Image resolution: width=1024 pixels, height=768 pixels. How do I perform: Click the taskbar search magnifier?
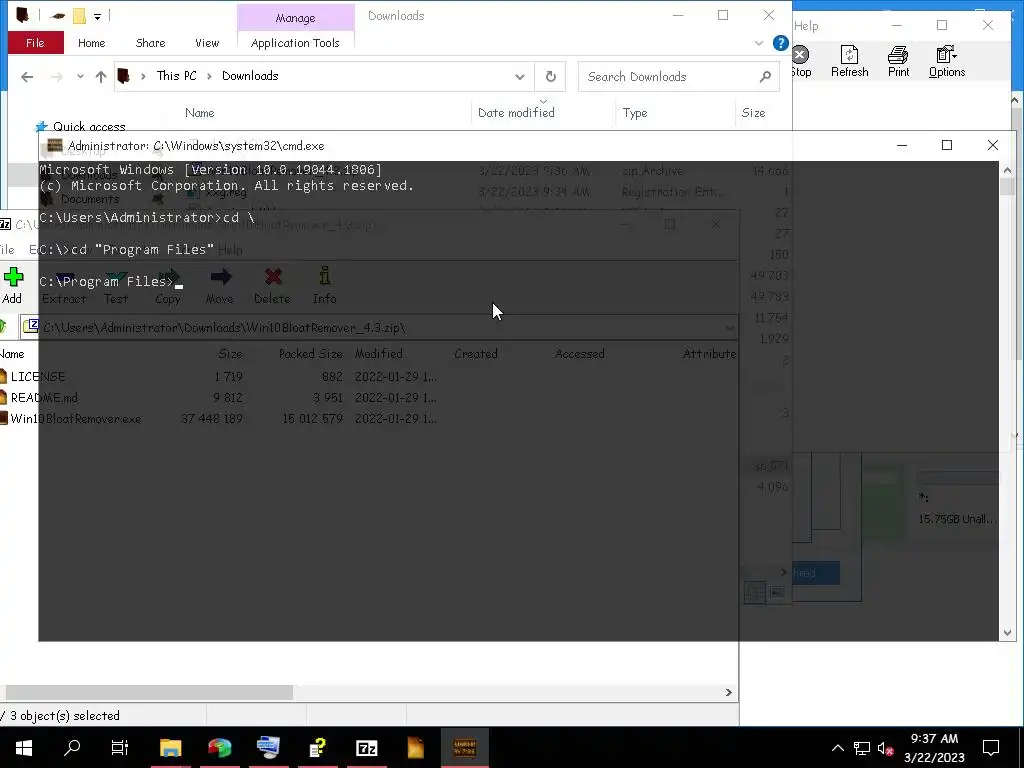[72, 747]
